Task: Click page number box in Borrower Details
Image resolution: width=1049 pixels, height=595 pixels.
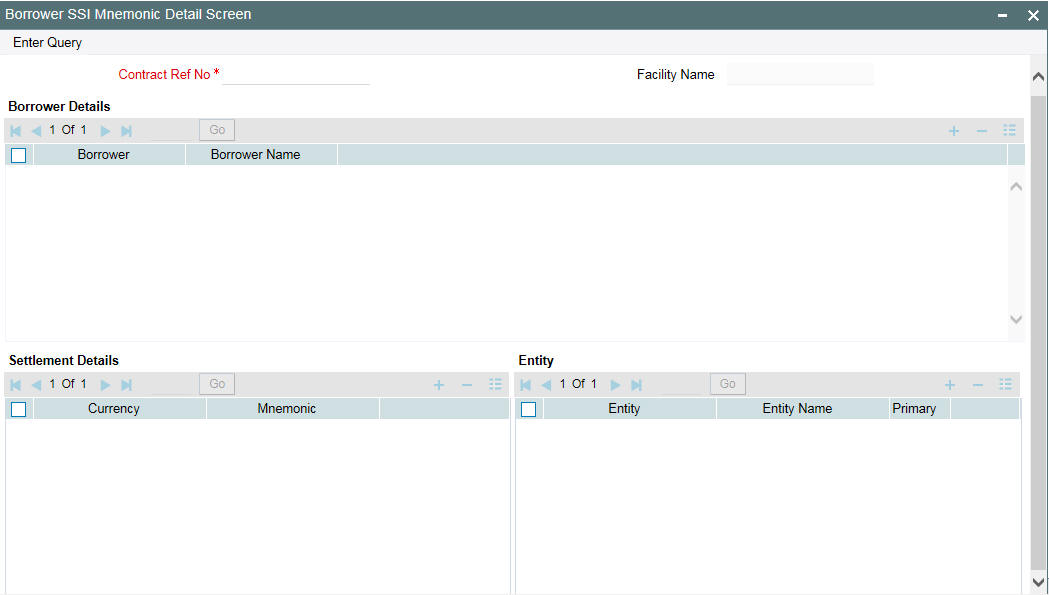Action: 173,130
